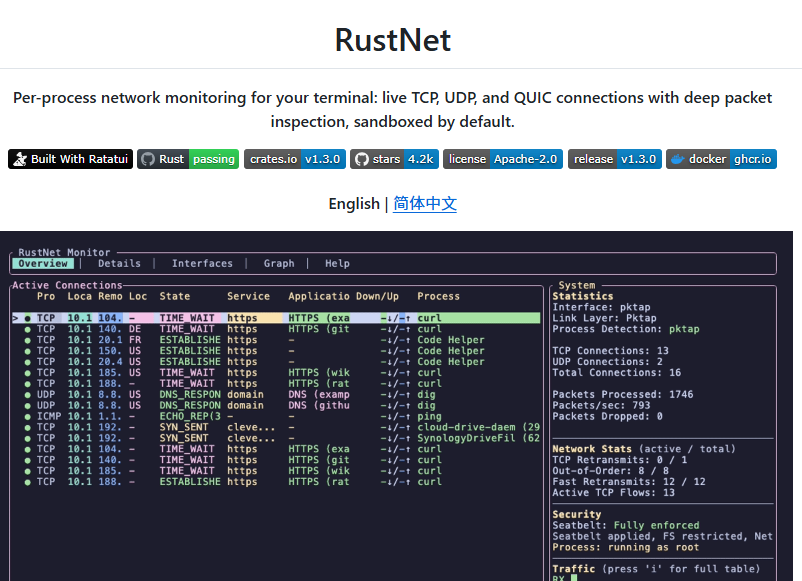Click the 'DNS (githu' dig row

(276, 405)
